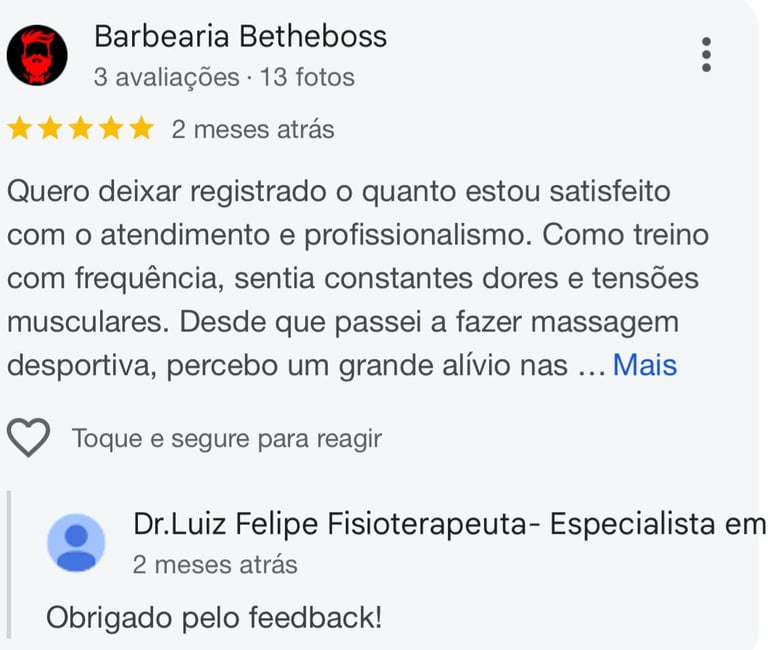Open Dr. Luiz Felipe's blue default avatar
The height and width of the screenshot is (650, 768).
[x=76, y=542]
